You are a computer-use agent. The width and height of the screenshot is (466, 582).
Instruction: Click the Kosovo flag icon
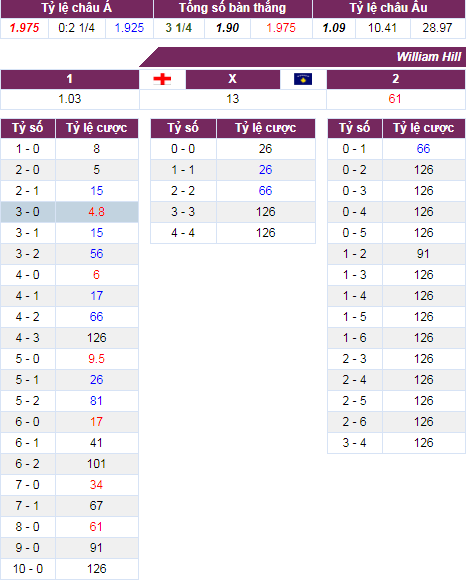click(x=303, y=79)
